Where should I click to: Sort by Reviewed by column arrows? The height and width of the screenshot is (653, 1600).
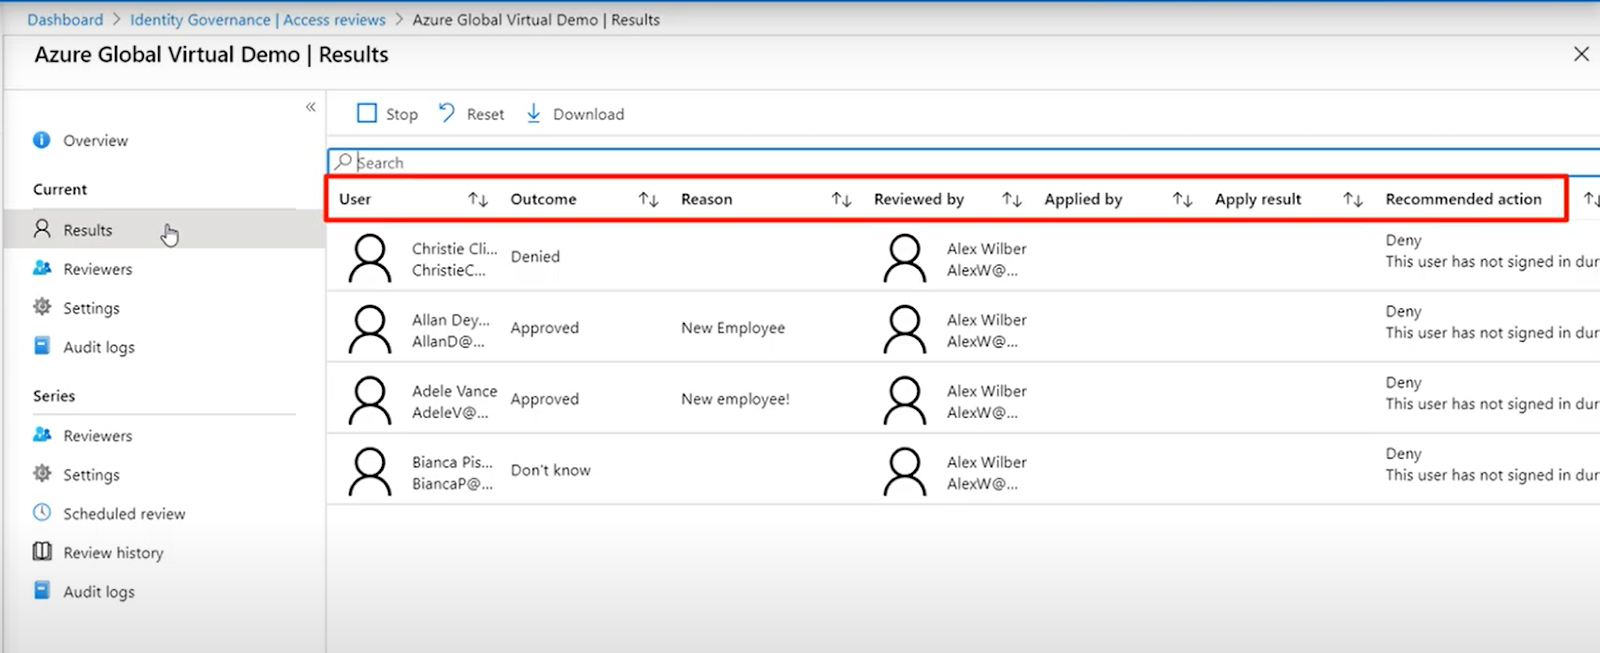pyautogui.click(x=1011, y=199)
